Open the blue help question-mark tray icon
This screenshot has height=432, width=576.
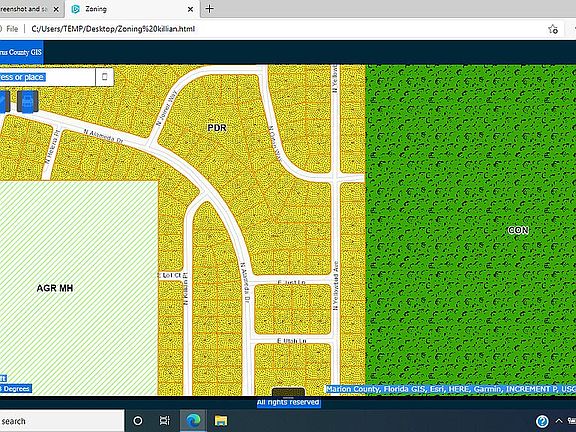[x=542, y=421]
